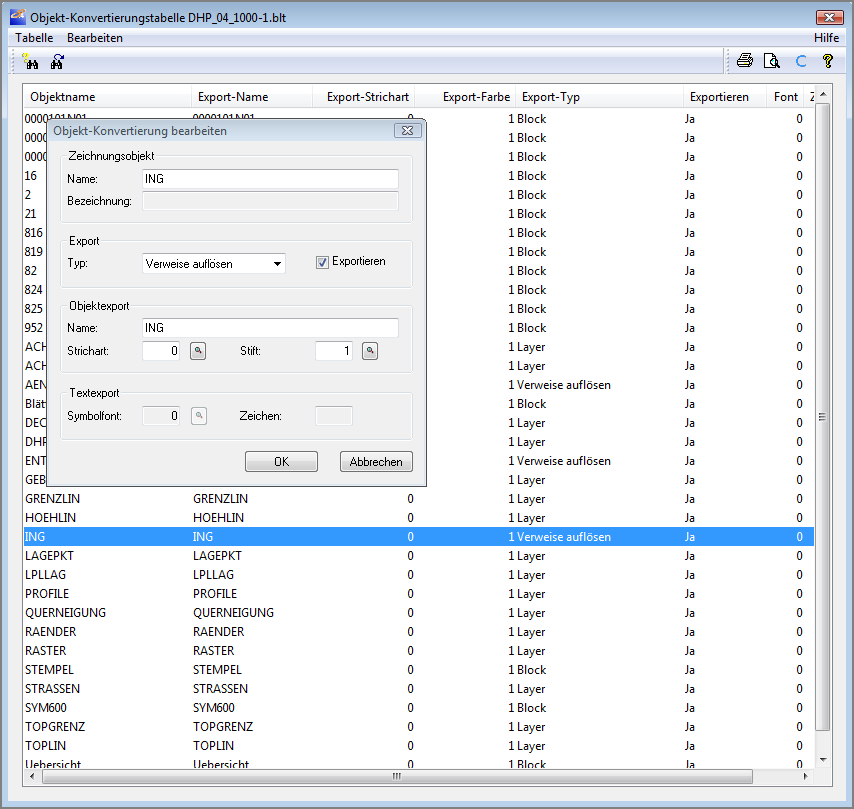Viewport: 854px width, 809px height.
Task: Open the Typ dropdown
Action: [214, 264]
